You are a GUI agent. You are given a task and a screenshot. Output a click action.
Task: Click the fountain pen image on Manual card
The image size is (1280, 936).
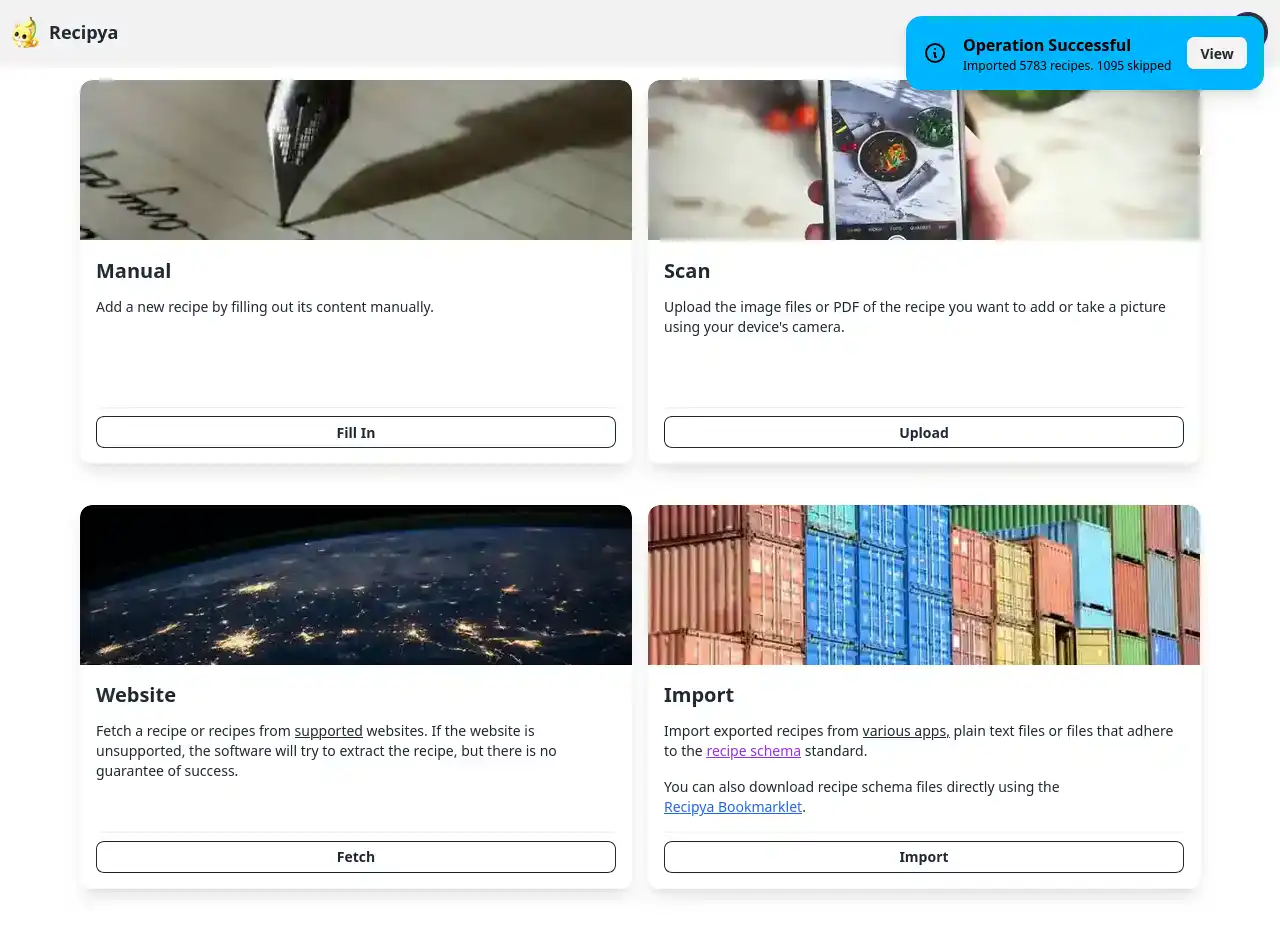point(356,160)
